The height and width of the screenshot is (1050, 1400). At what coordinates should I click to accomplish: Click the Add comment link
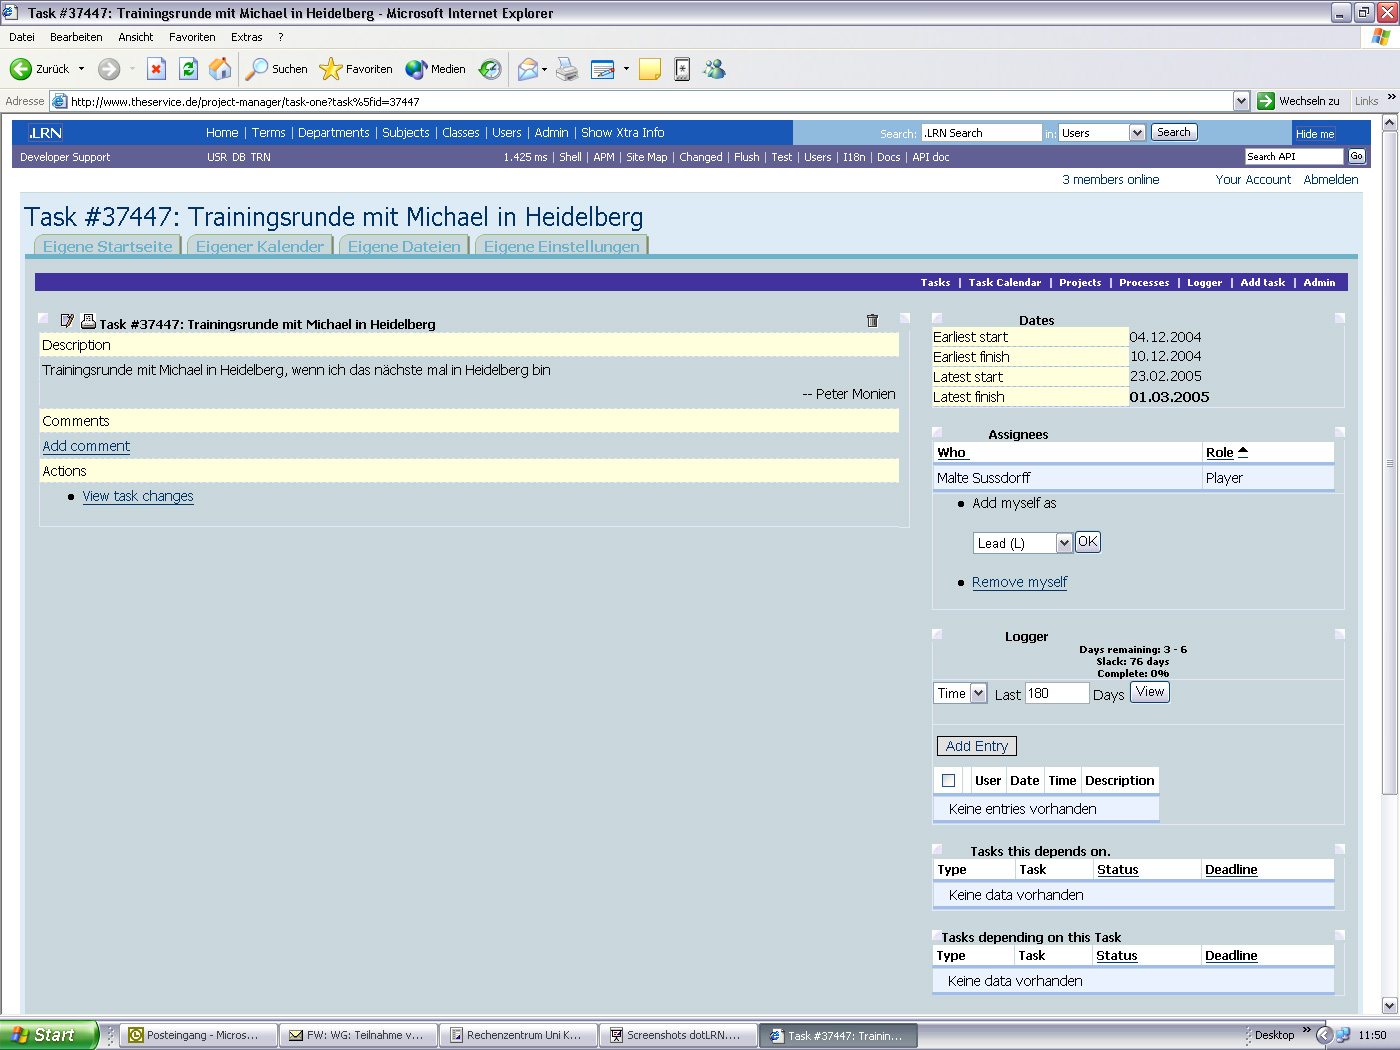pyautogui.click(x=85, y=446)
